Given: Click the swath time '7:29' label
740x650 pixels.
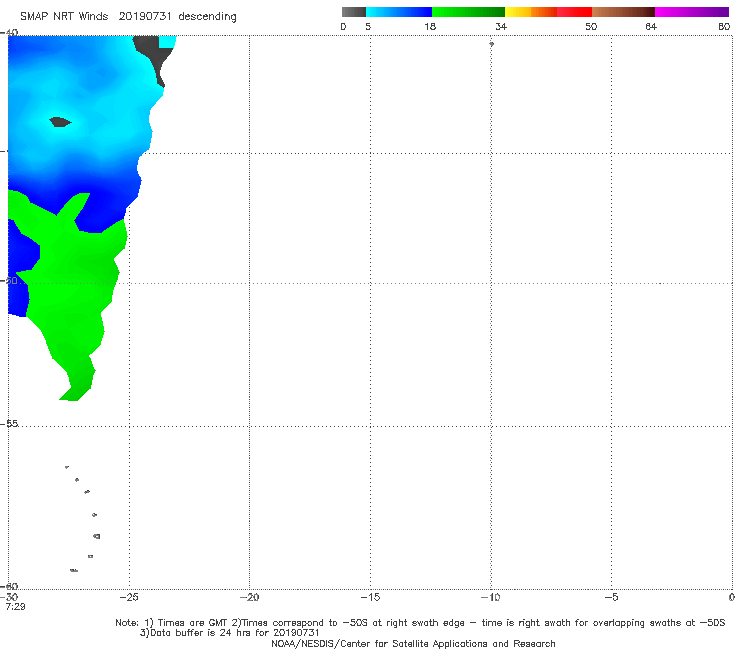Looking at the screenshot, I should coord(15,606).
